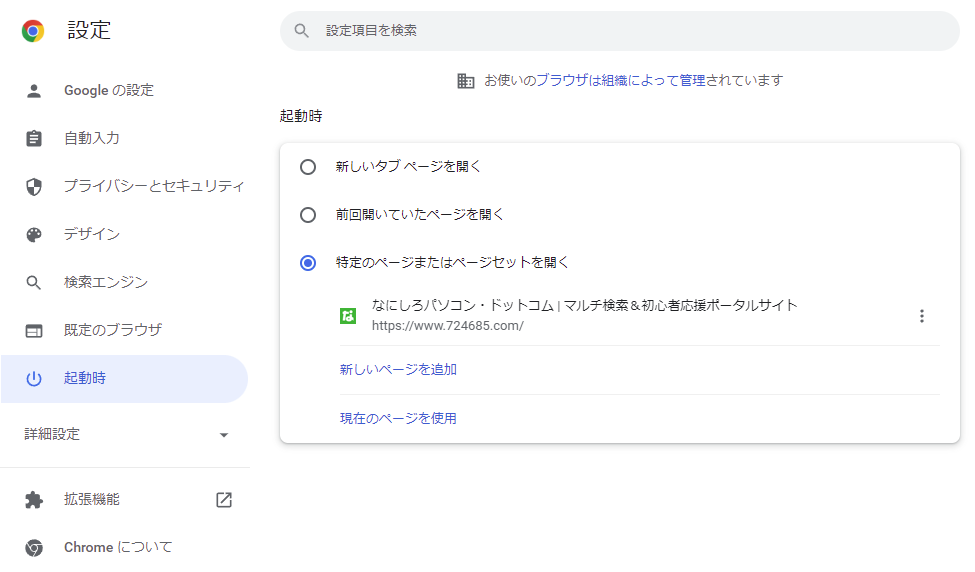The image size is (975, 572).
Task: Click the puzzle piece icon for 拡張機能
Action: [x=34, y=500]
